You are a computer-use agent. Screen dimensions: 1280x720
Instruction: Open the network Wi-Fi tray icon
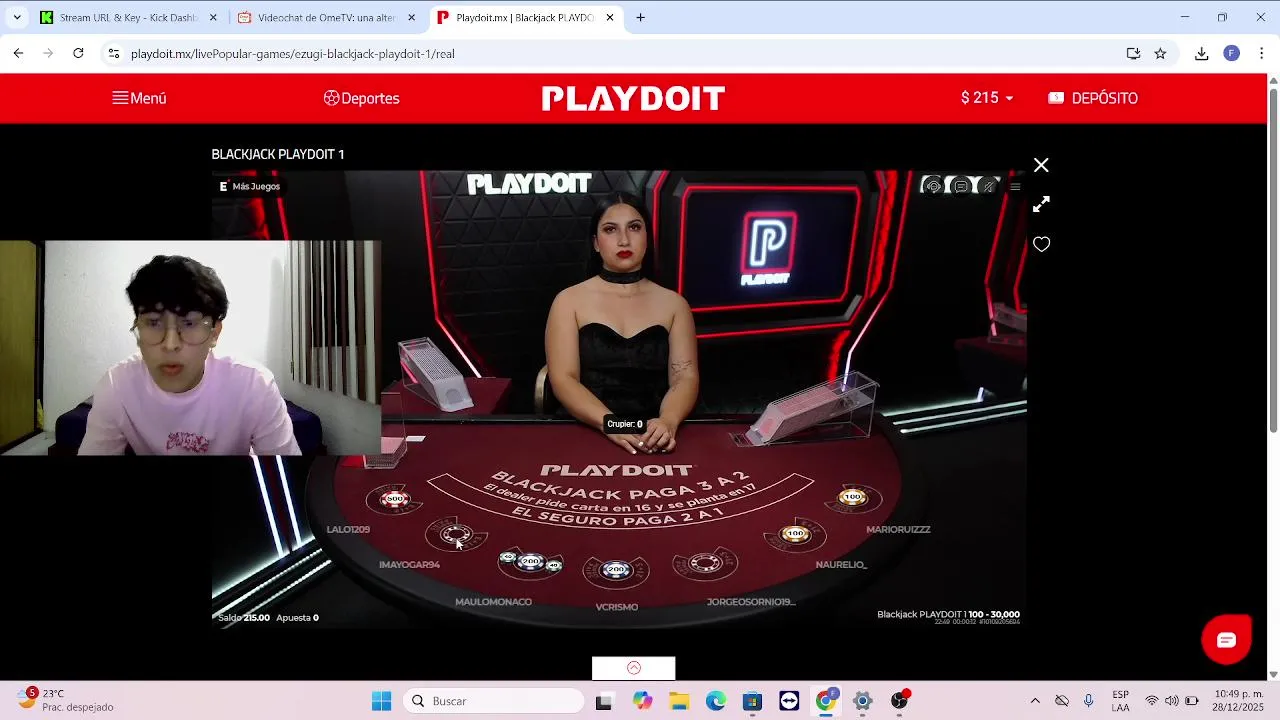[x=1152, y=701]
